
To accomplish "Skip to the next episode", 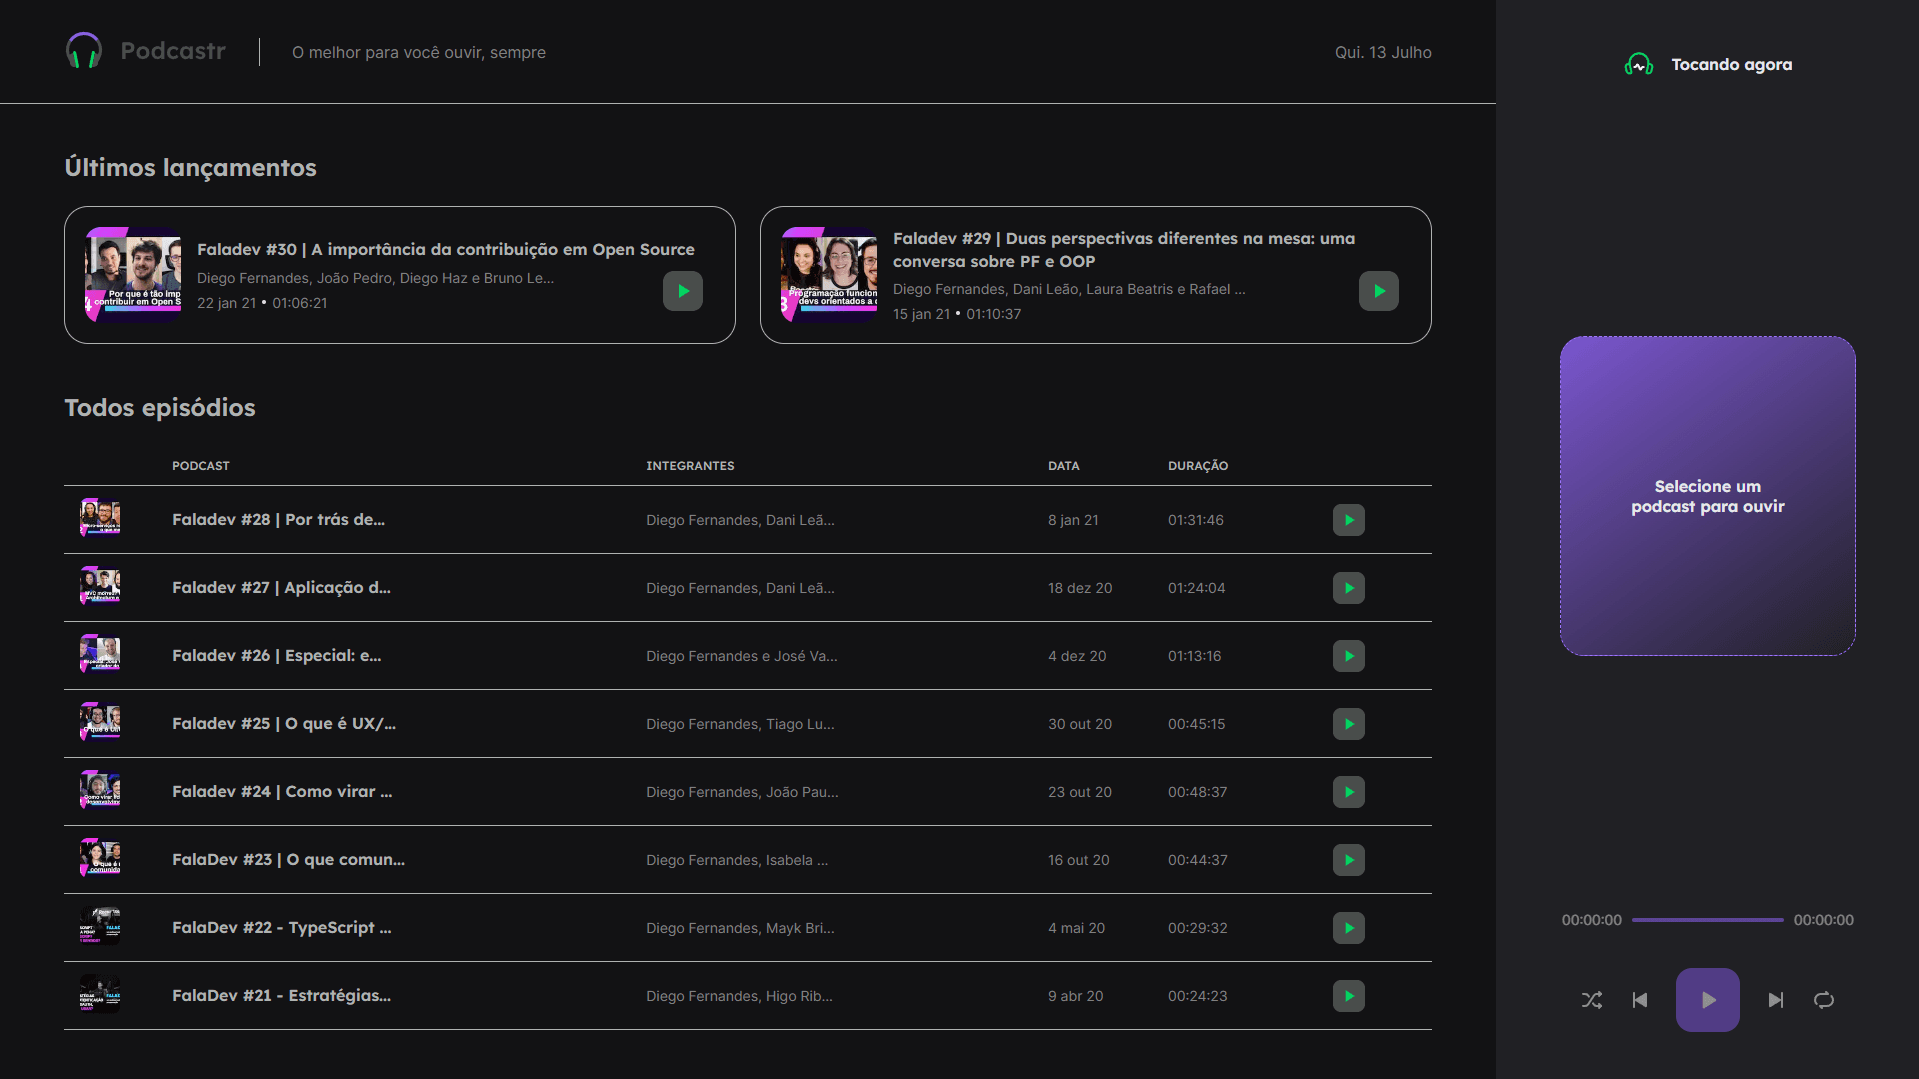I will (1775, 1000).
